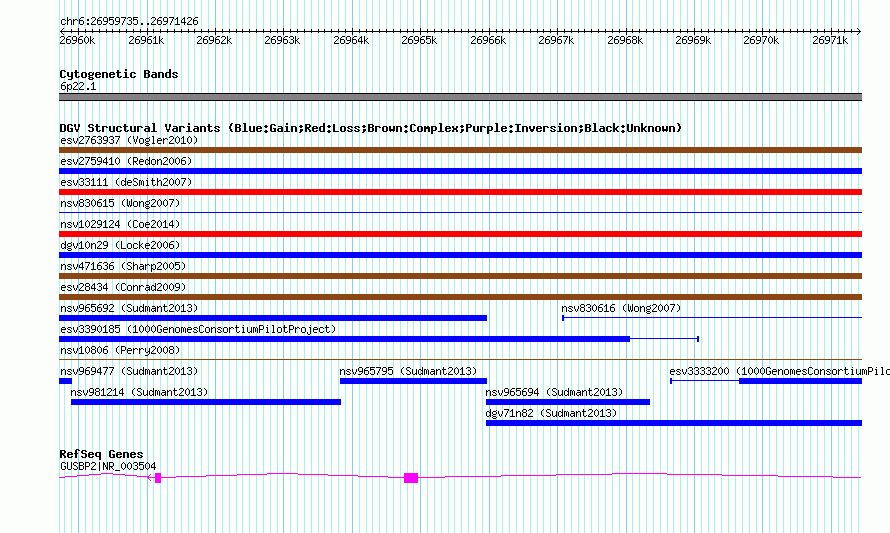Click the esv2763937 (Vogler2010) brown variant bar
890x533 pixels.
(460, 150)
